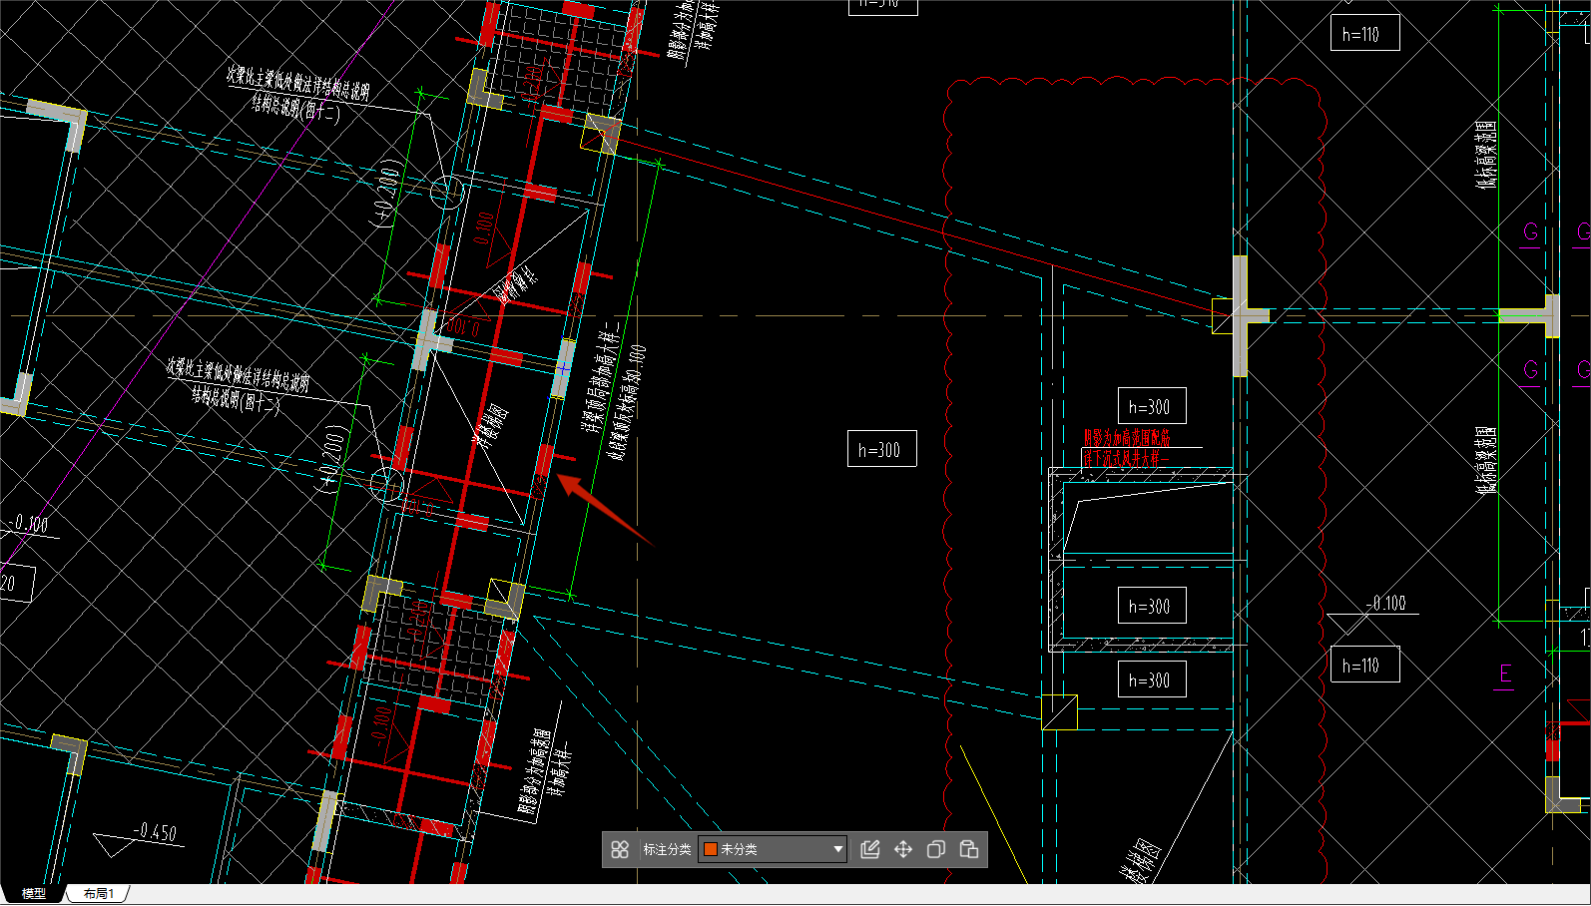Select the -0.450 elevation text
Screen dimensions: 1591x906
point(156,832)
